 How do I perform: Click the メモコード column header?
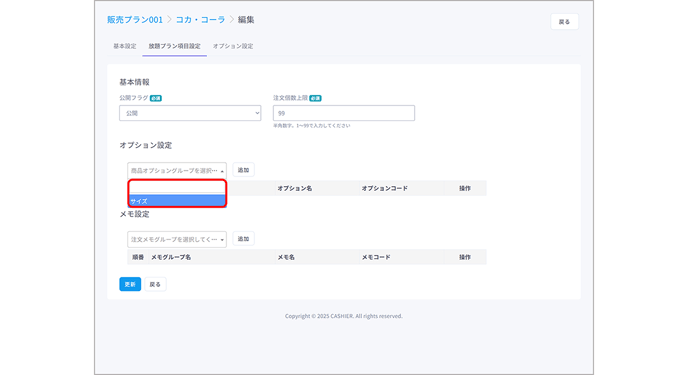[x=376, y=257]
